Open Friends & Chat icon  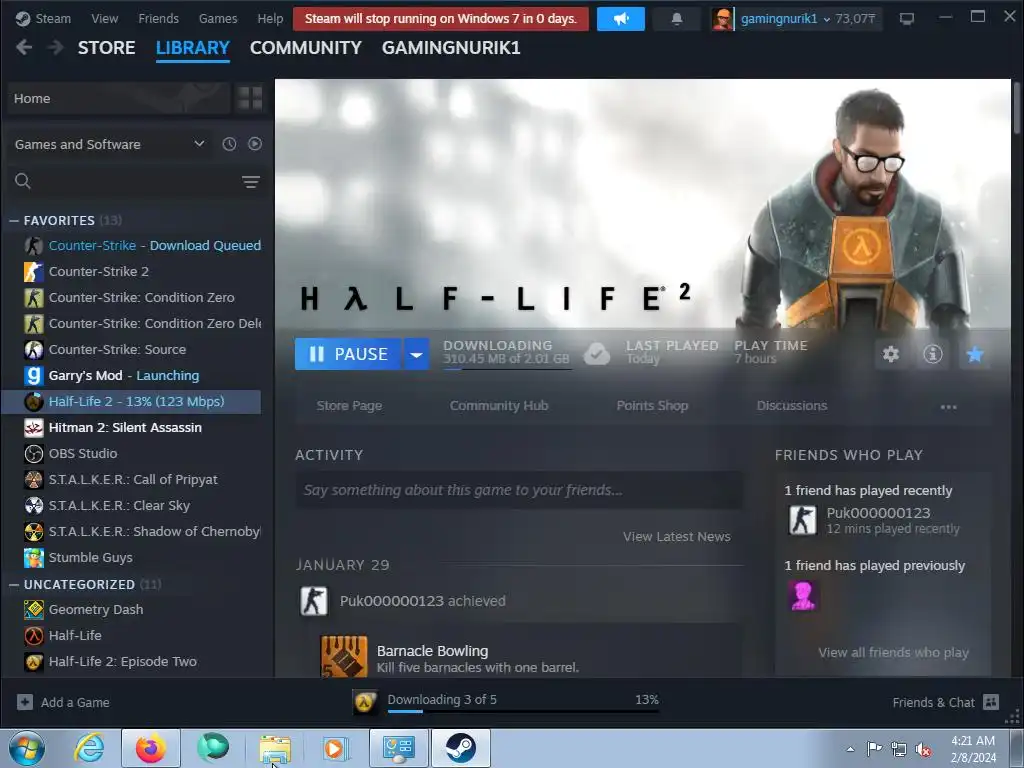[x=991, y=702]
